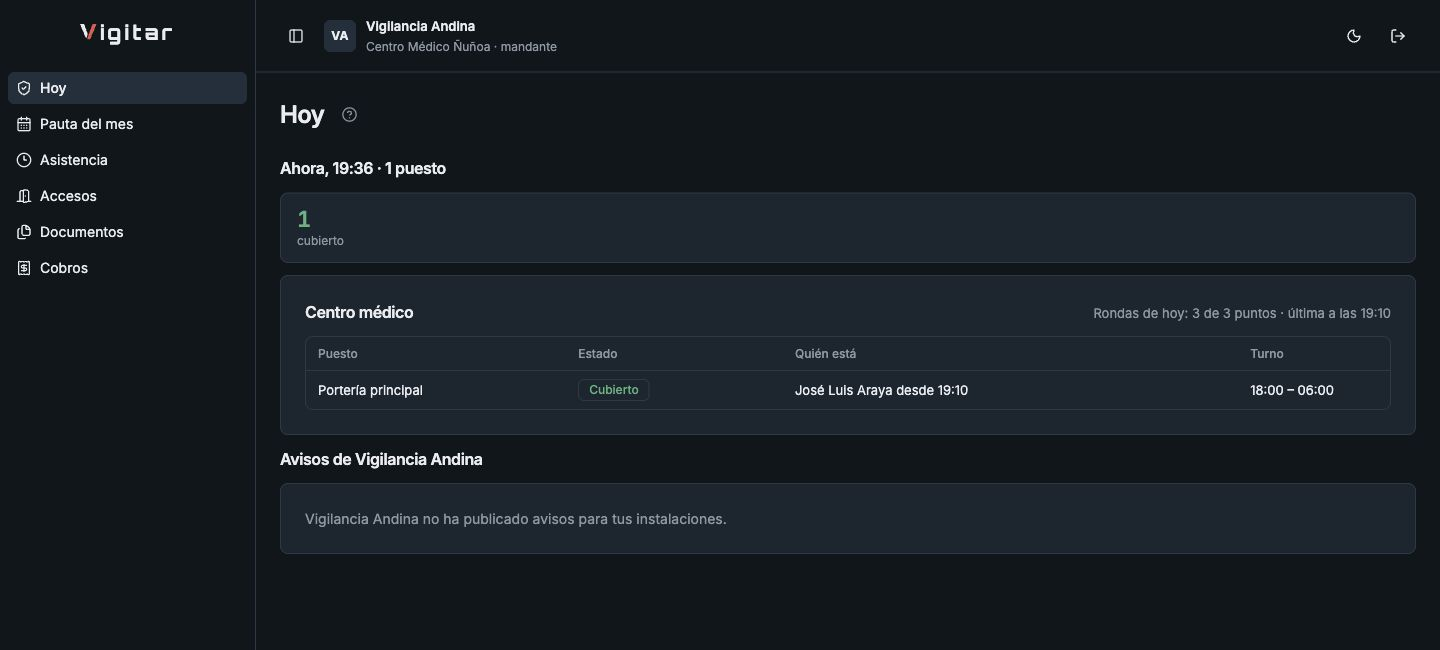Click the documents icon next to Documentos
This screenshot has height=650, width=1440.
pos(24,232)
